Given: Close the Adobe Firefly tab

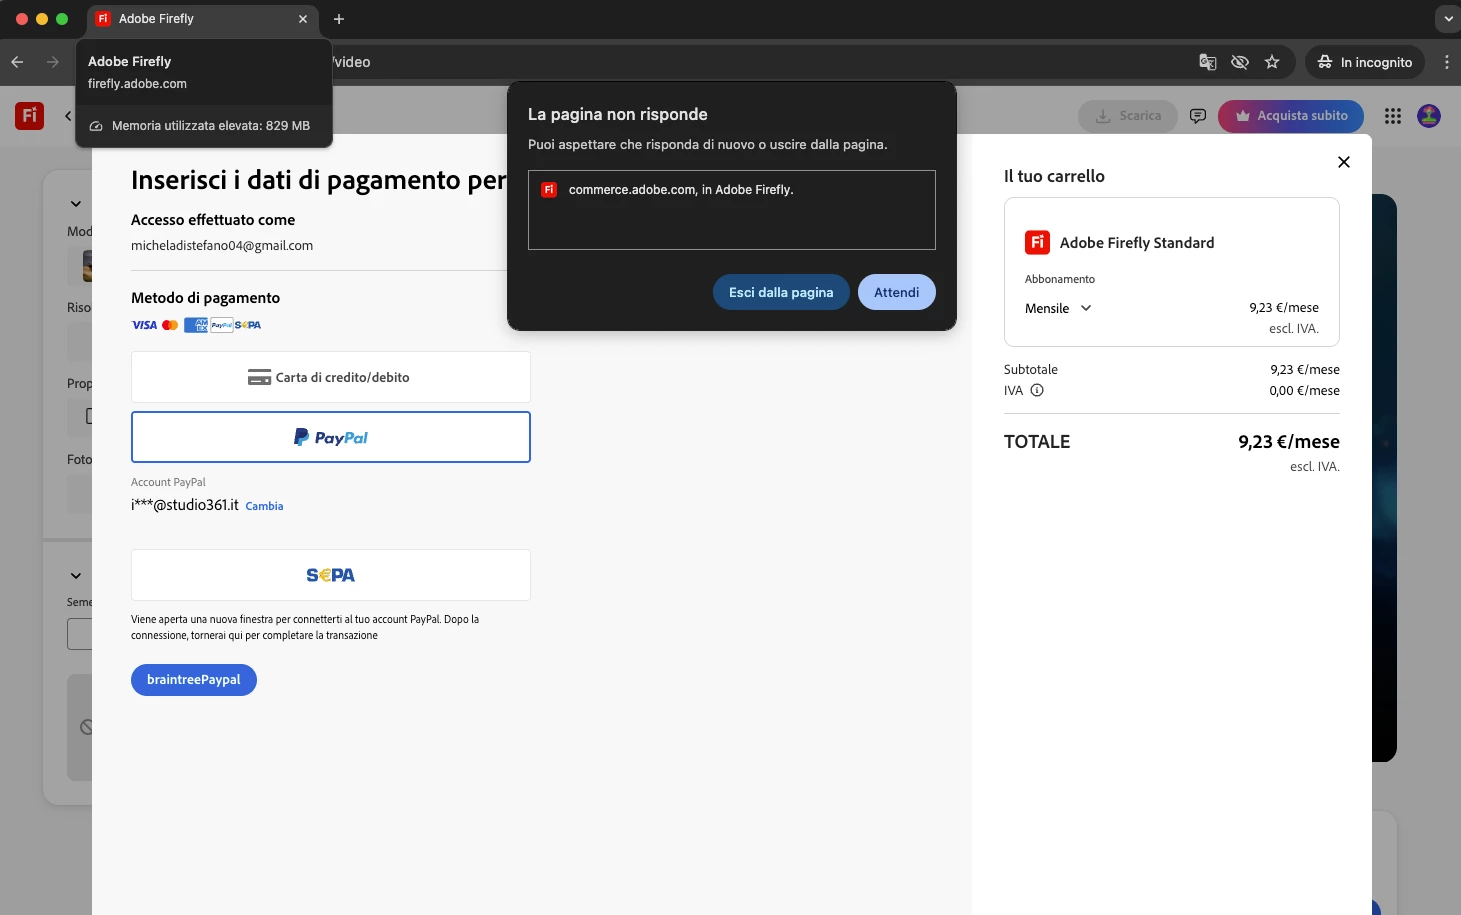Looking at the screenshot, I should tap(303, 19).
